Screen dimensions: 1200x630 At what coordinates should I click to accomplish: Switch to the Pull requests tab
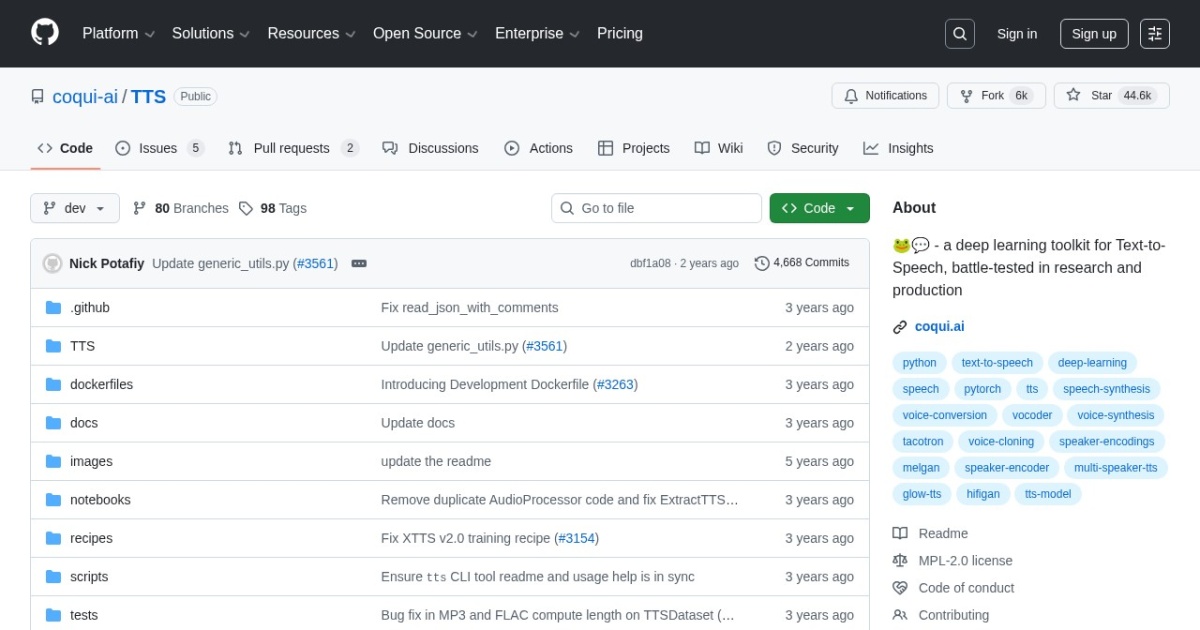tap(291, 148)
